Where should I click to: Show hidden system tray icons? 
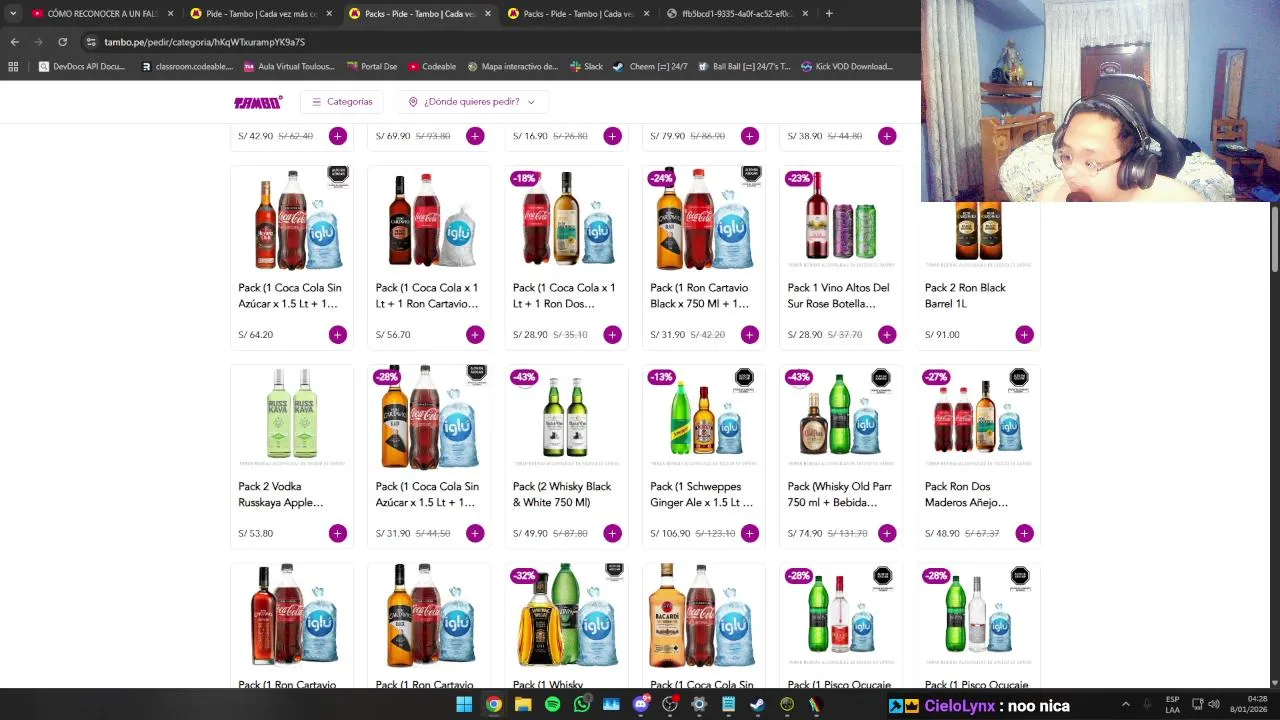tap(1125, 705)
